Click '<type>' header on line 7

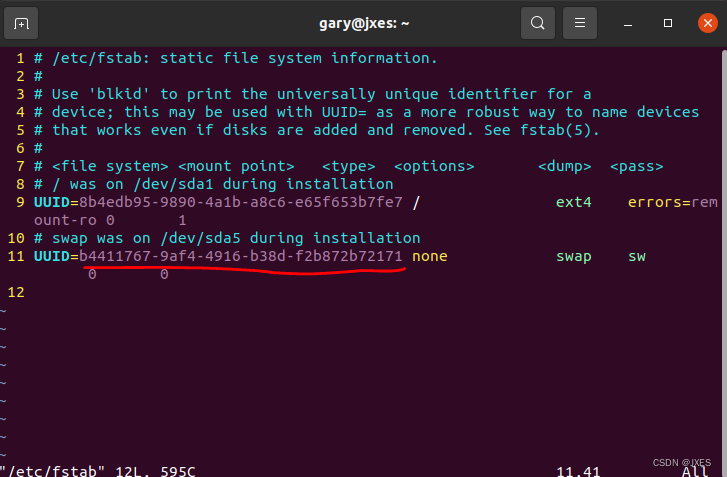pyautogui.click(x=349, y=166)
